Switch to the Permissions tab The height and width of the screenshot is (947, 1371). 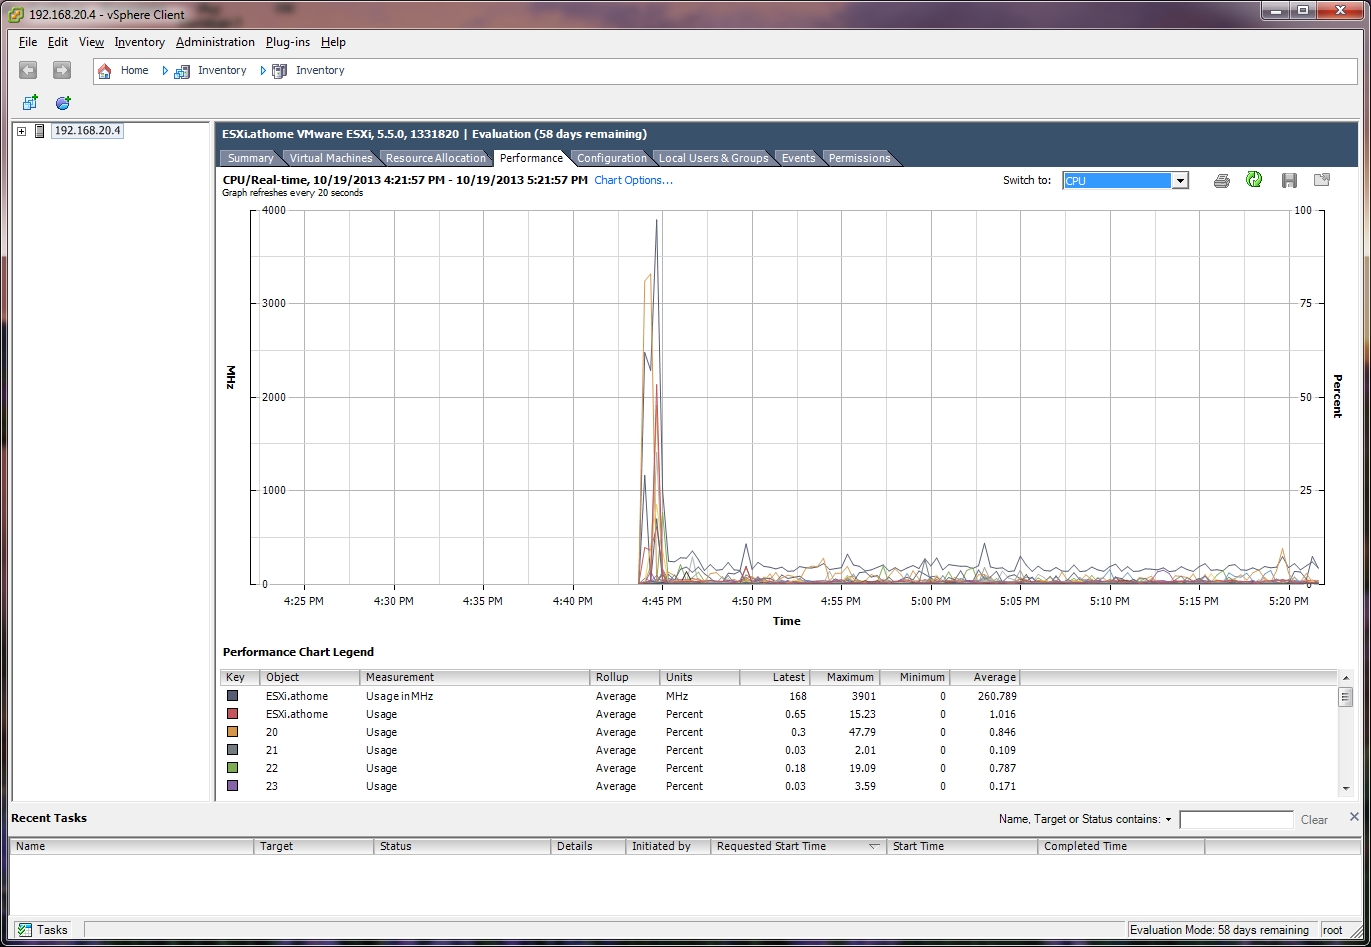[x=859, y=158]
